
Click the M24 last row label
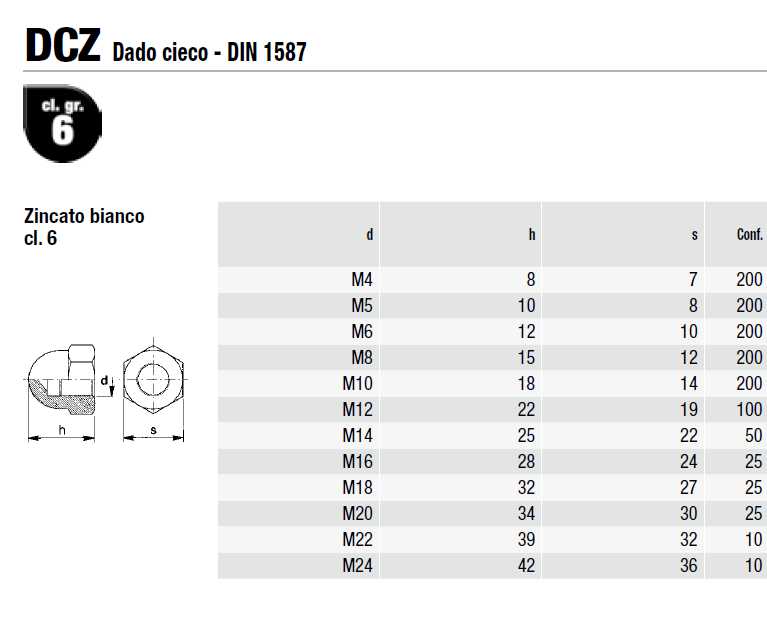[x=358, y=565]
